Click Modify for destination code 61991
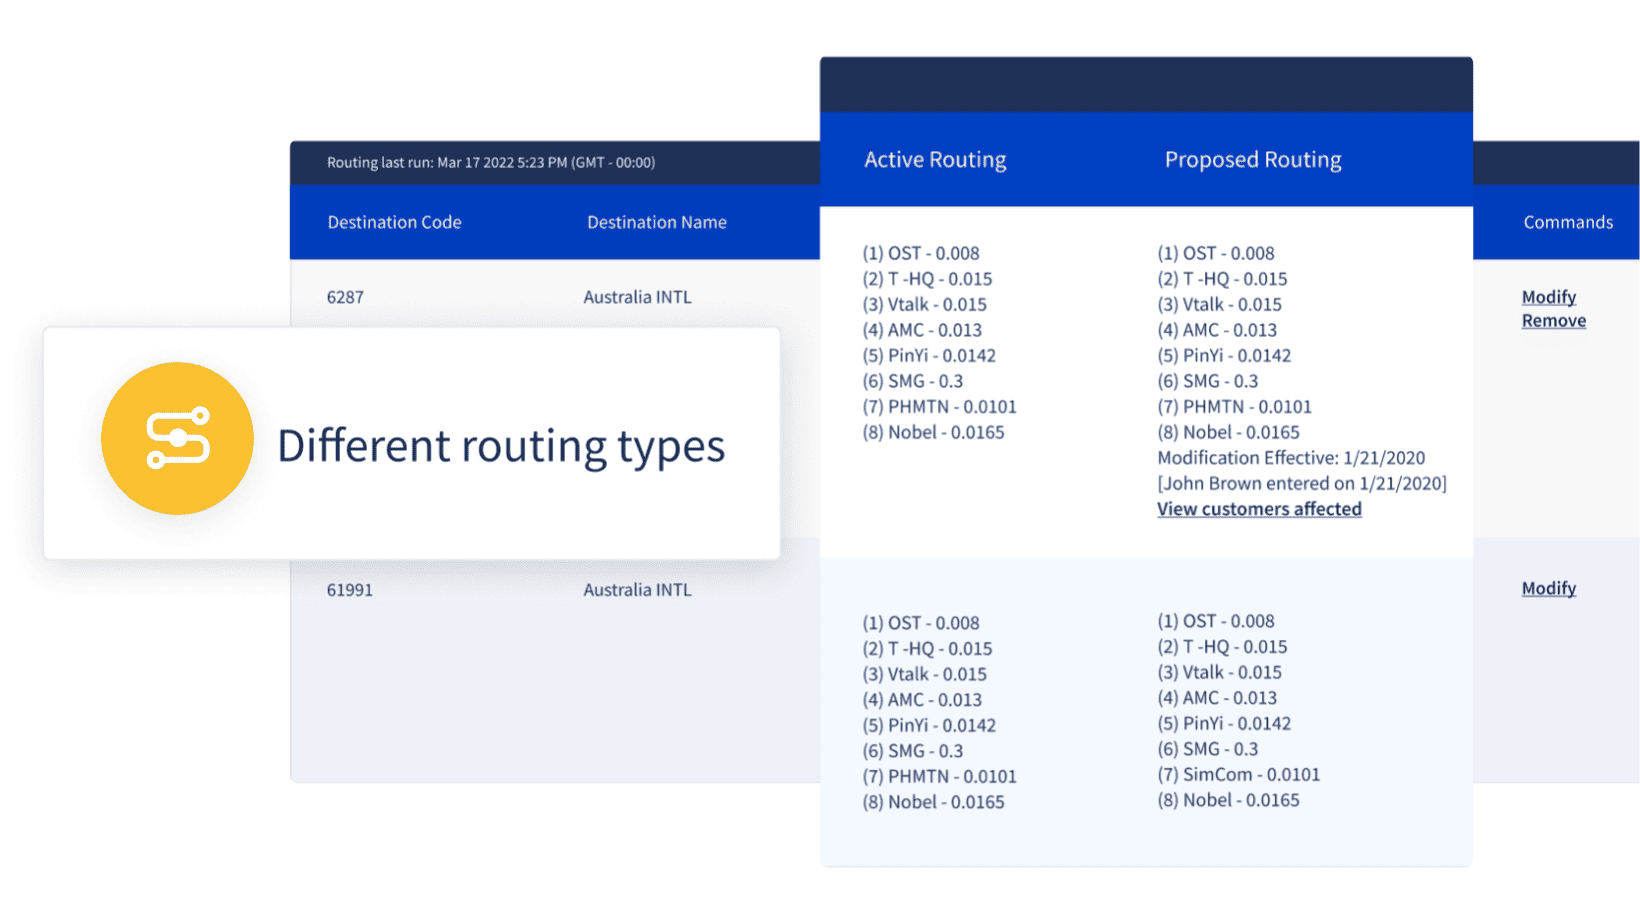Image resolution: width=1640 pixels, height=920 pixels. pyautogui.click(x=1548, y=588)
